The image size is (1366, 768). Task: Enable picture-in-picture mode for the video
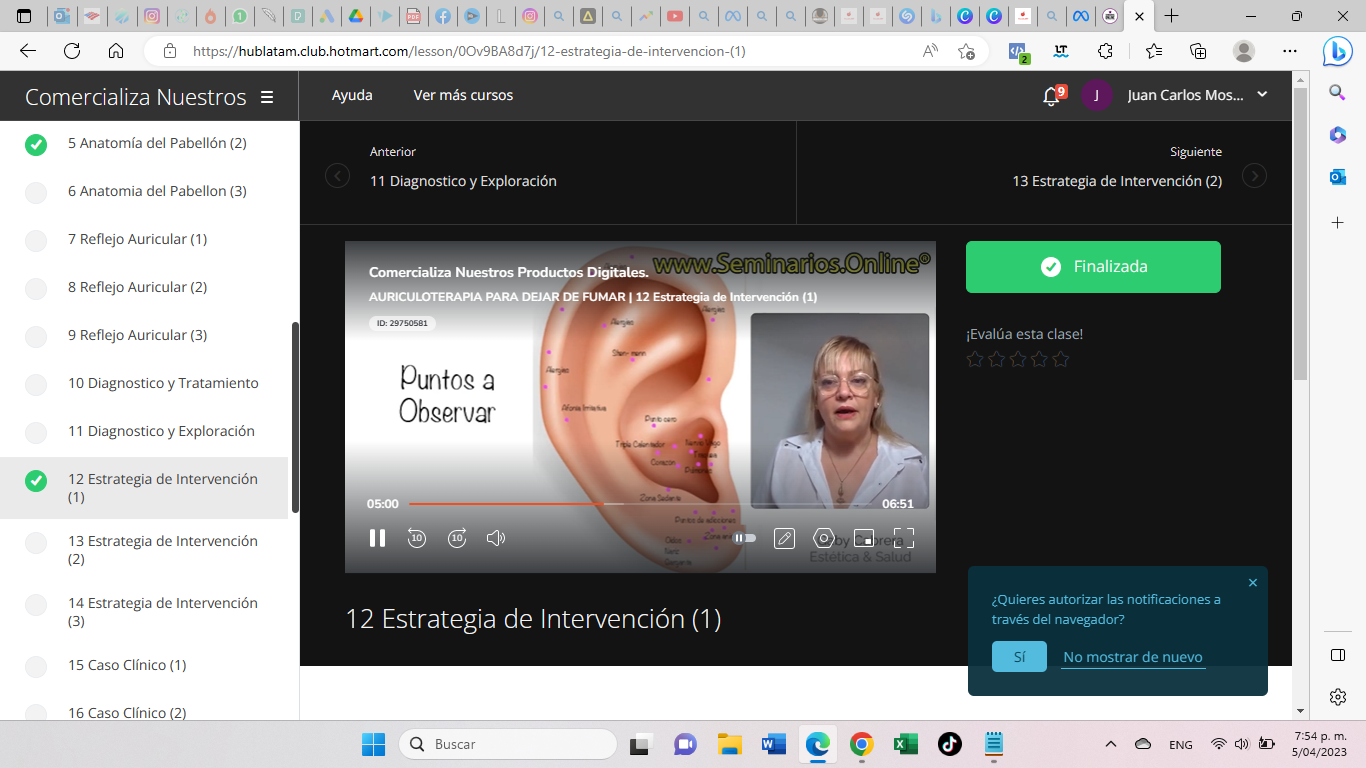[x=864, y=538]
